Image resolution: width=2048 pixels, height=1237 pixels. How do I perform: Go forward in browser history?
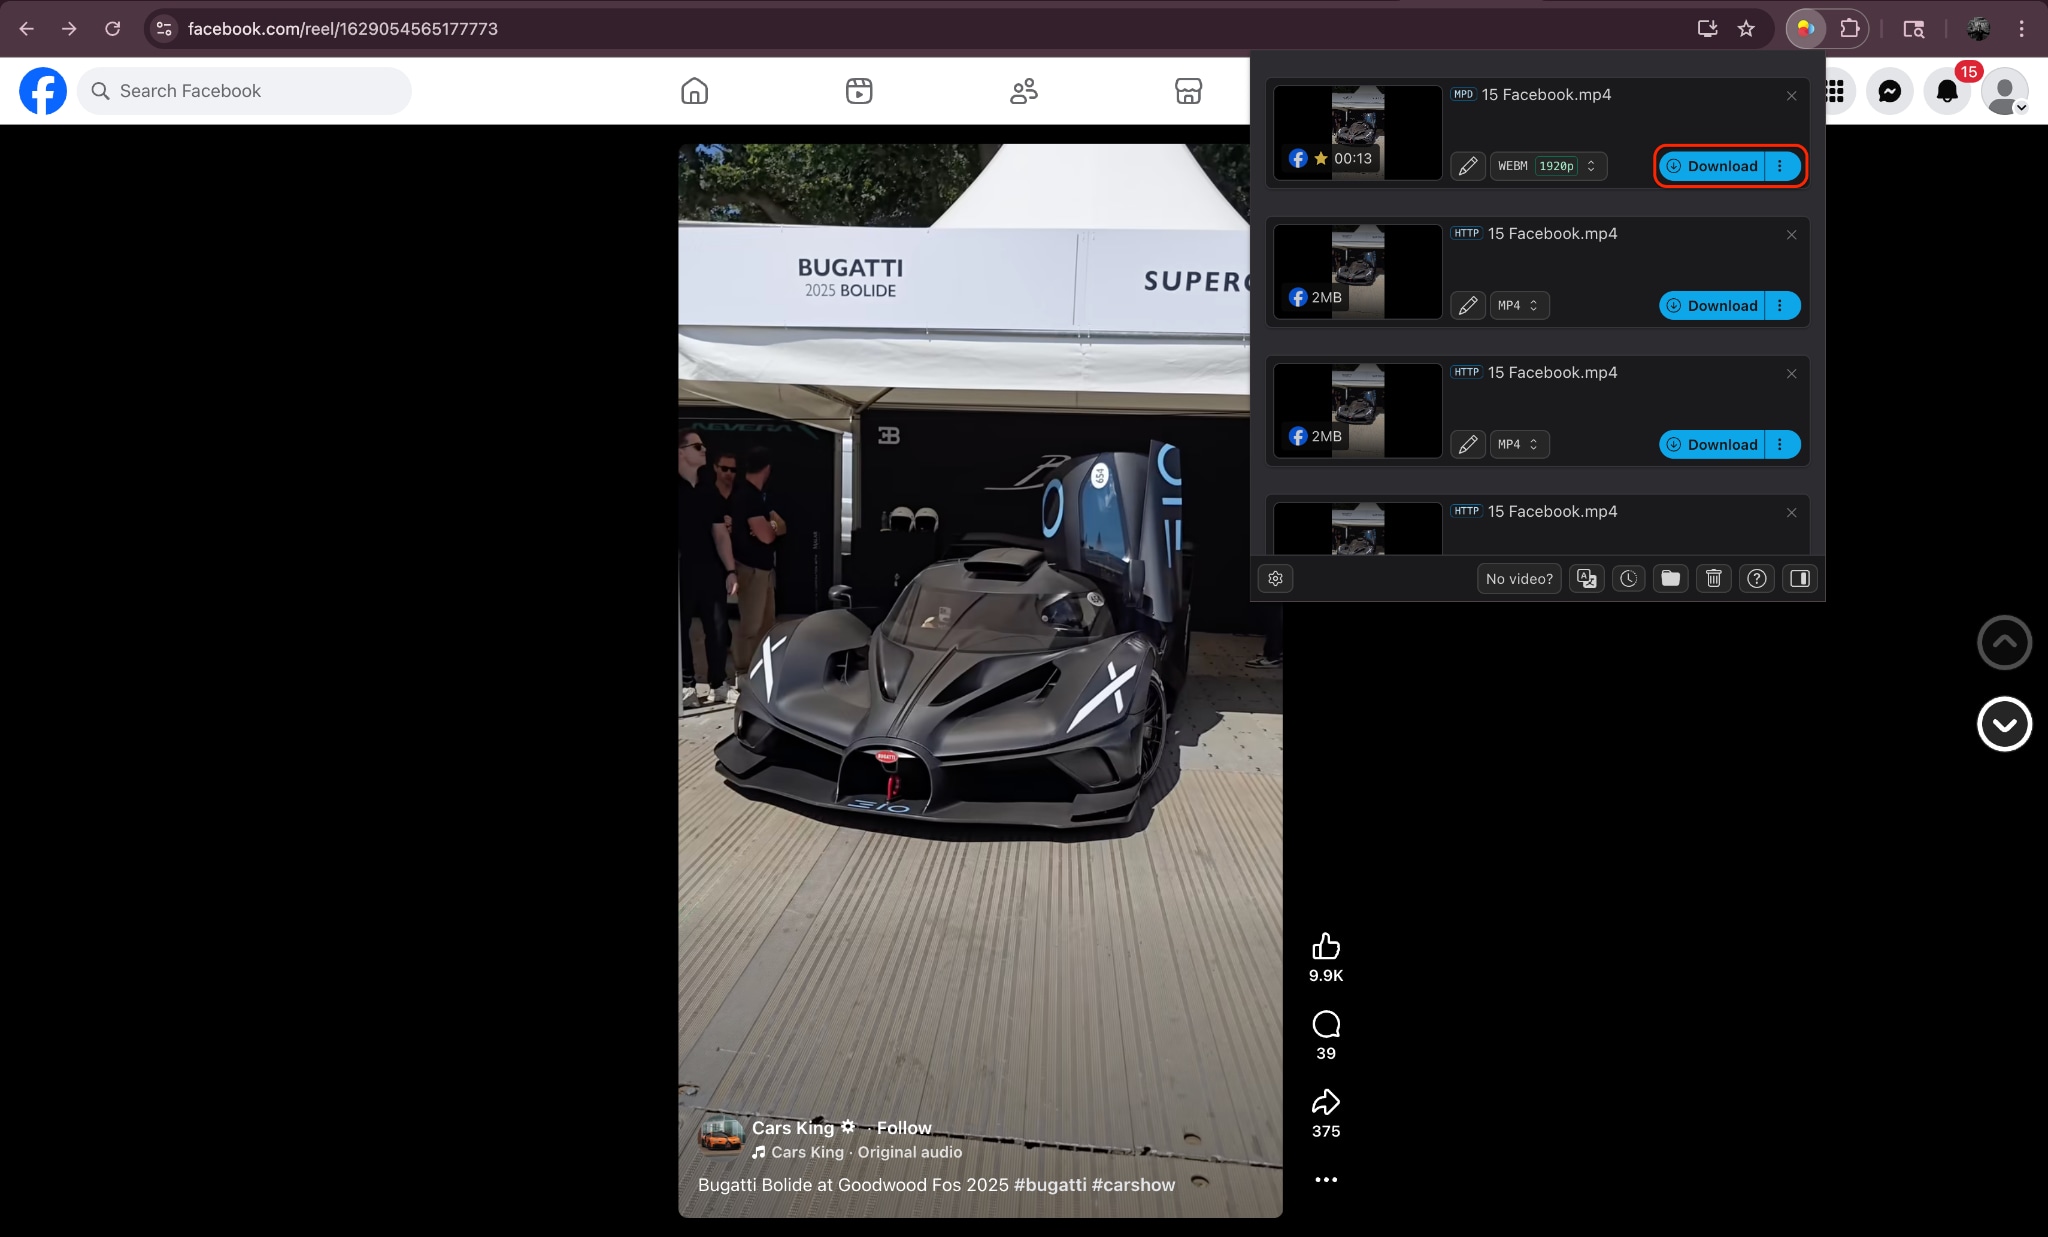tap(69, 29)
